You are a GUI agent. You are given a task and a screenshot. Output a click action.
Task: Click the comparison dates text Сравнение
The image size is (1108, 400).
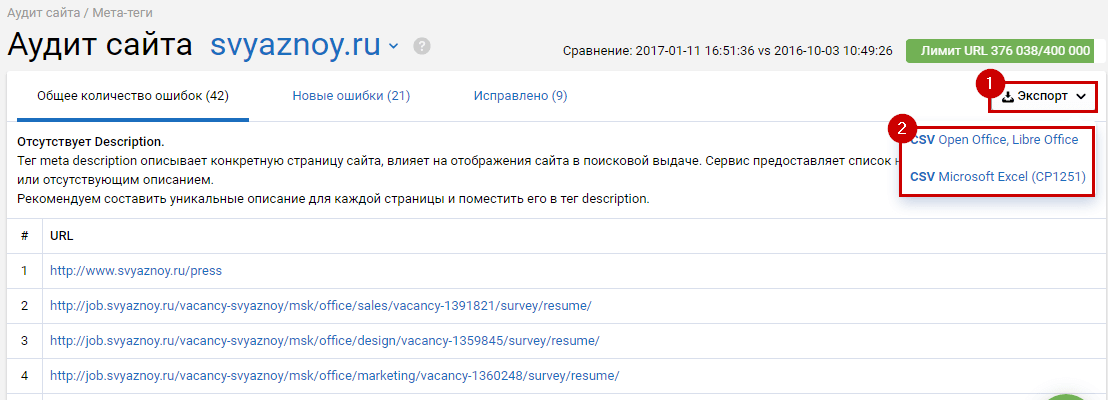[728, 51]
